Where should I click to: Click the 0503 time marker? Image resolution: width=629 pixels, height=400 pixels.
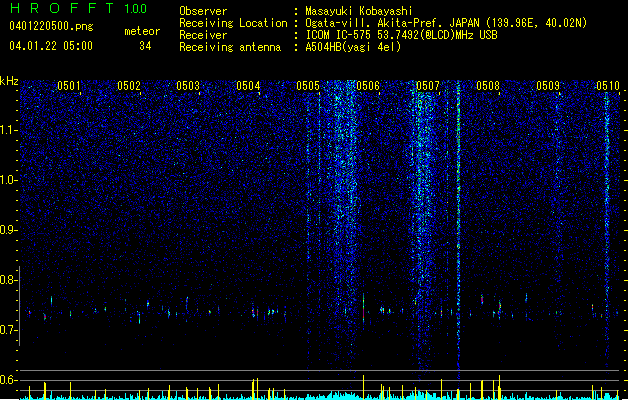(x=188, y=86)
